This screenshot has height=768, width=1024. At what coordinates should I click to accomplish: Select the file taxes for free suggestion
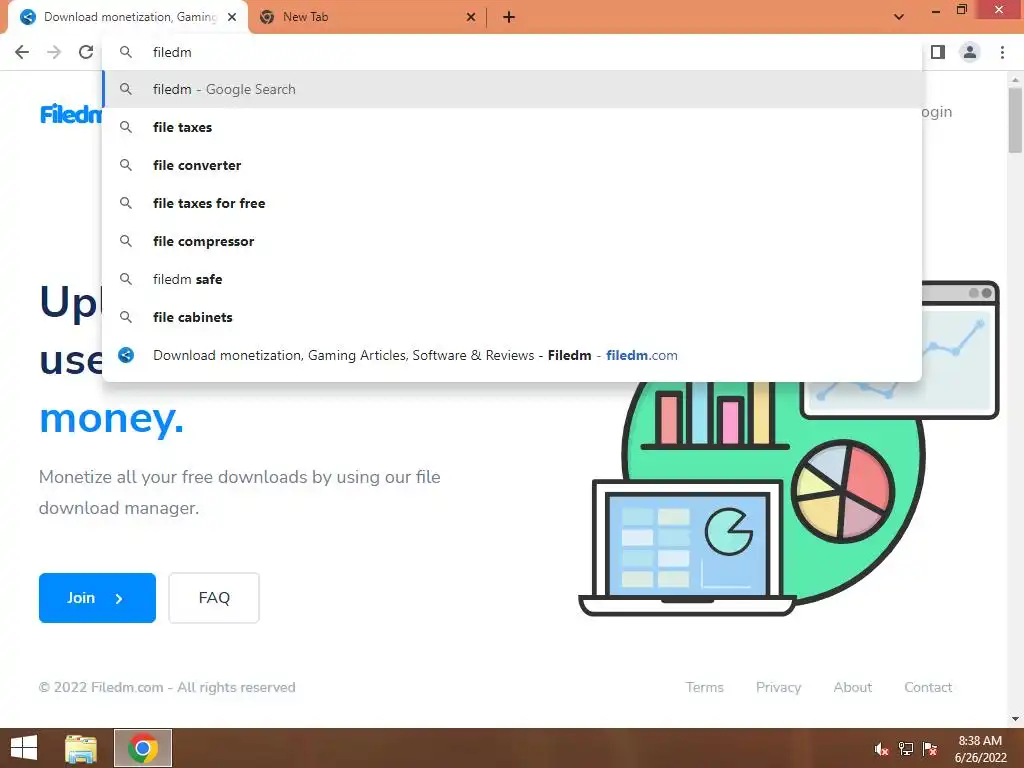(x=512, y=203)
